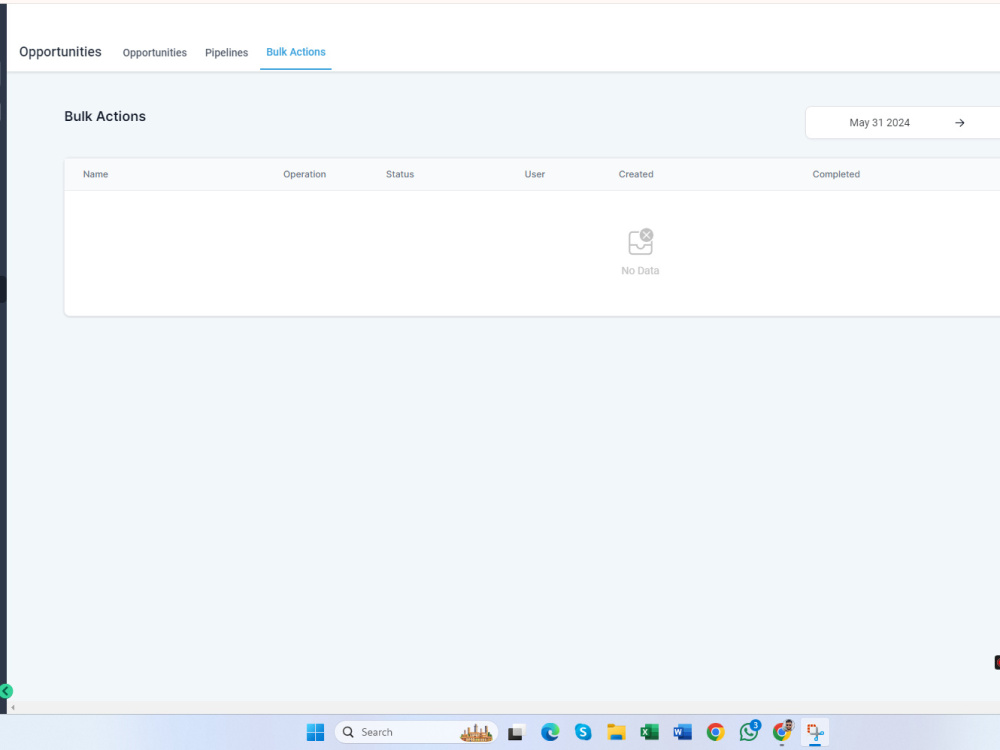Open Excel from the taskbar
The image size is (1000, 750).
(649, 732)
